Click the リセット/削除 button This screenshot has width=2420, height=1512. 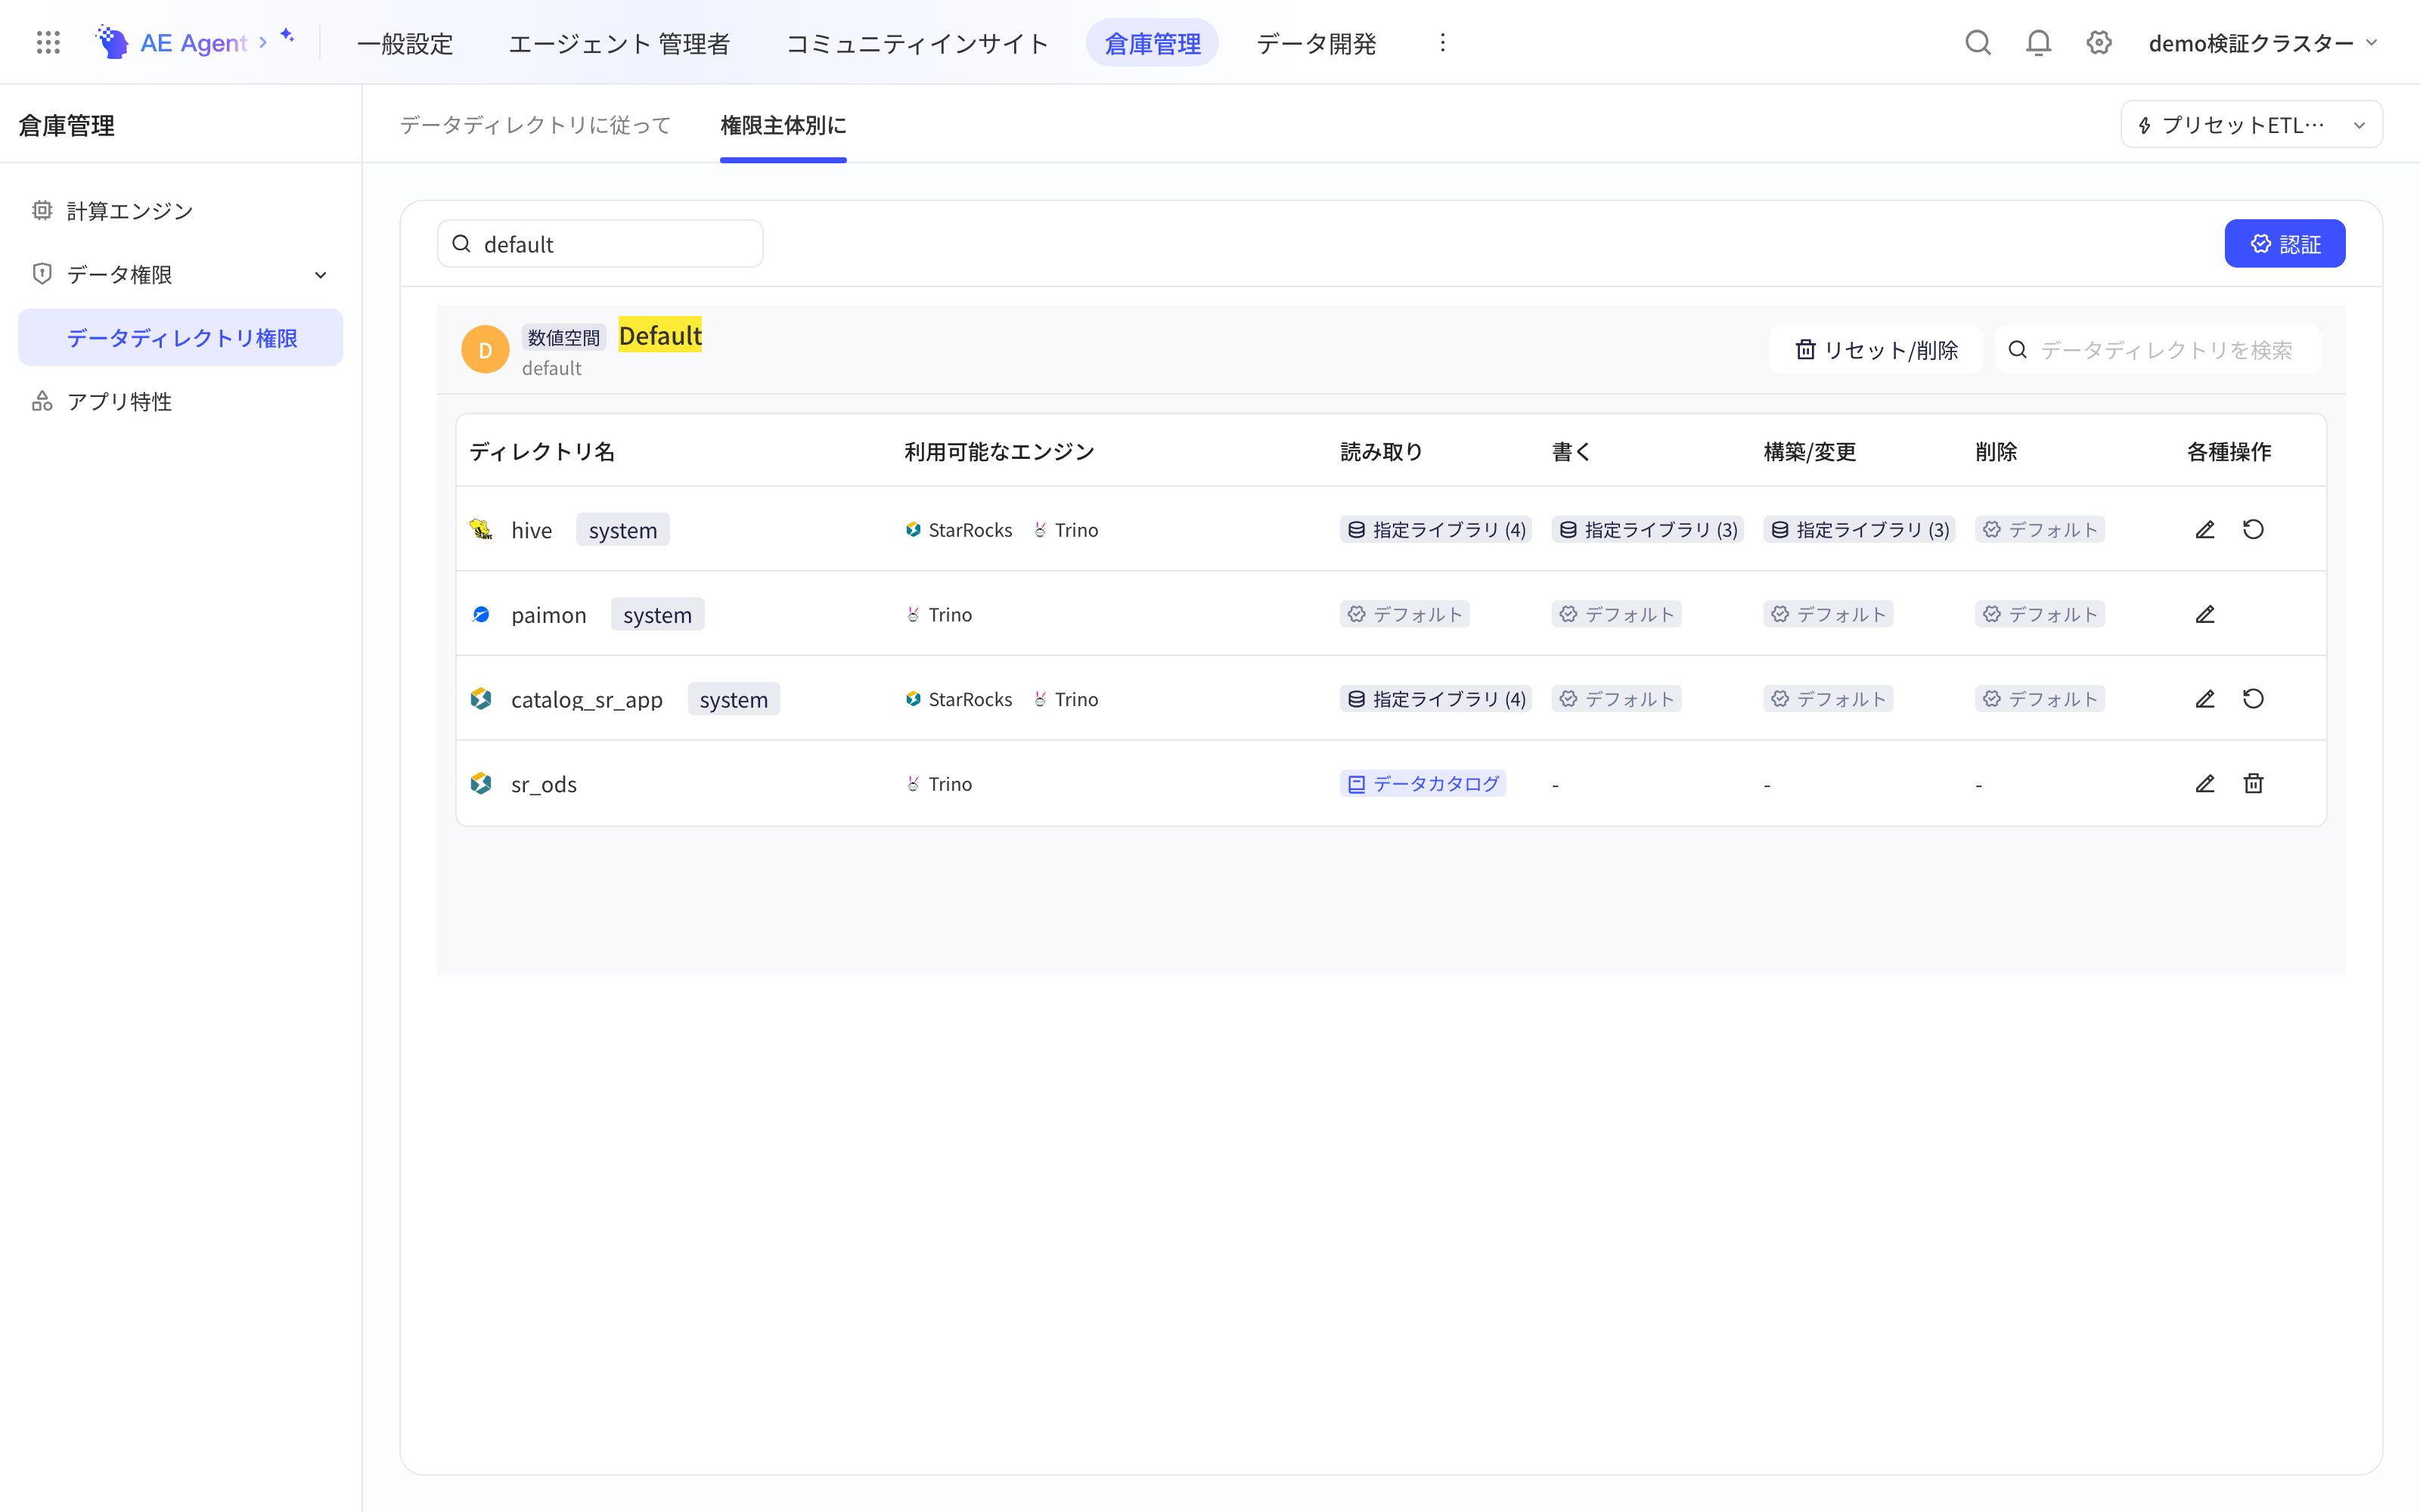(1875, 349)
